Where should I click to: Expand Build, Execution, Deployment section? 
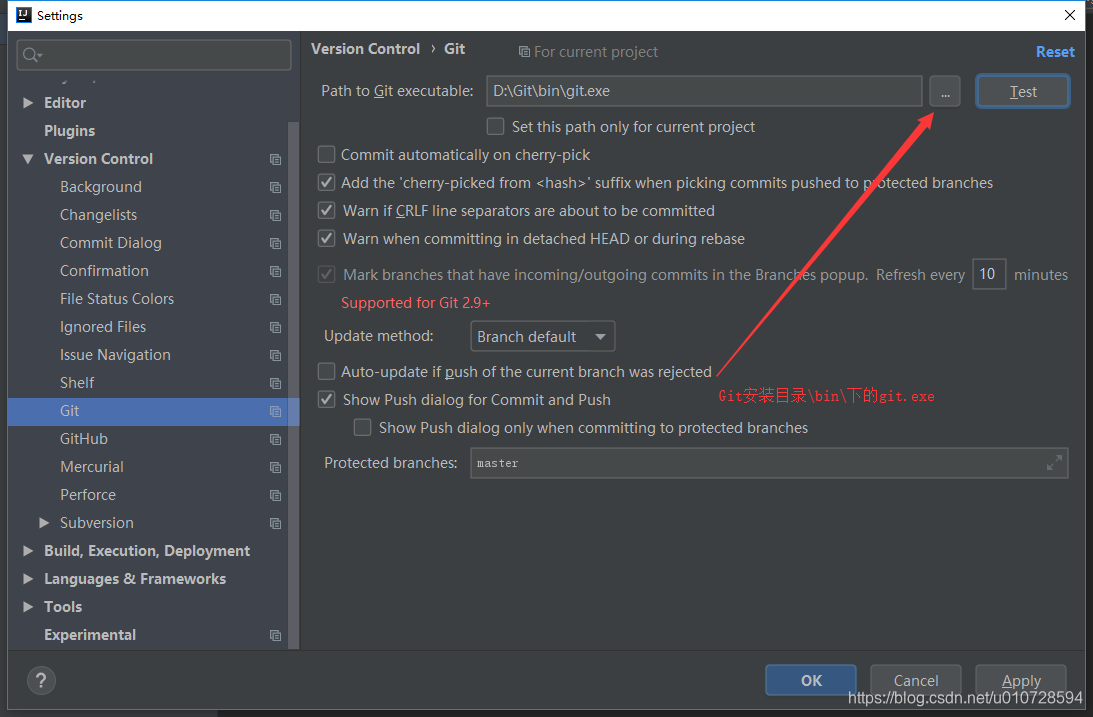tap(28, 550)
